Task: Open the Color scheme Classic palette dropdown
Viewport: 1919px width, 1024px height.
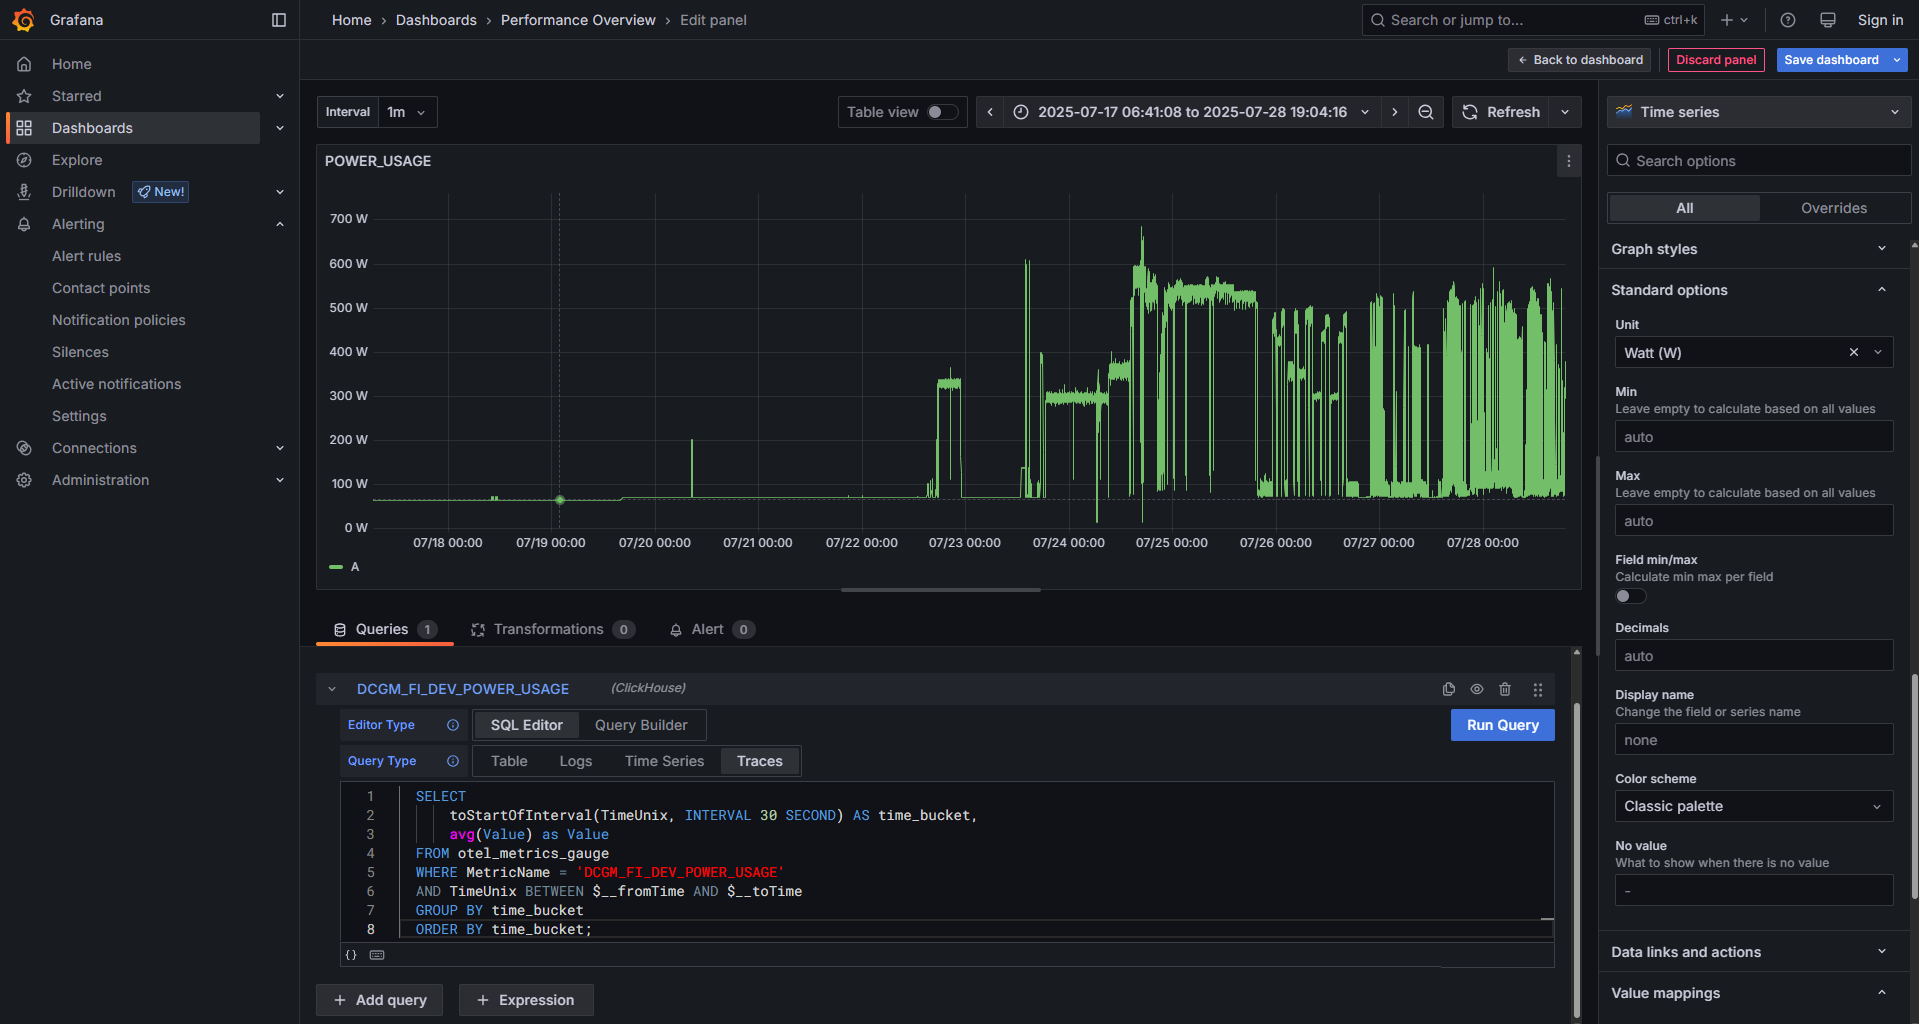Action: coord(1754,806)
